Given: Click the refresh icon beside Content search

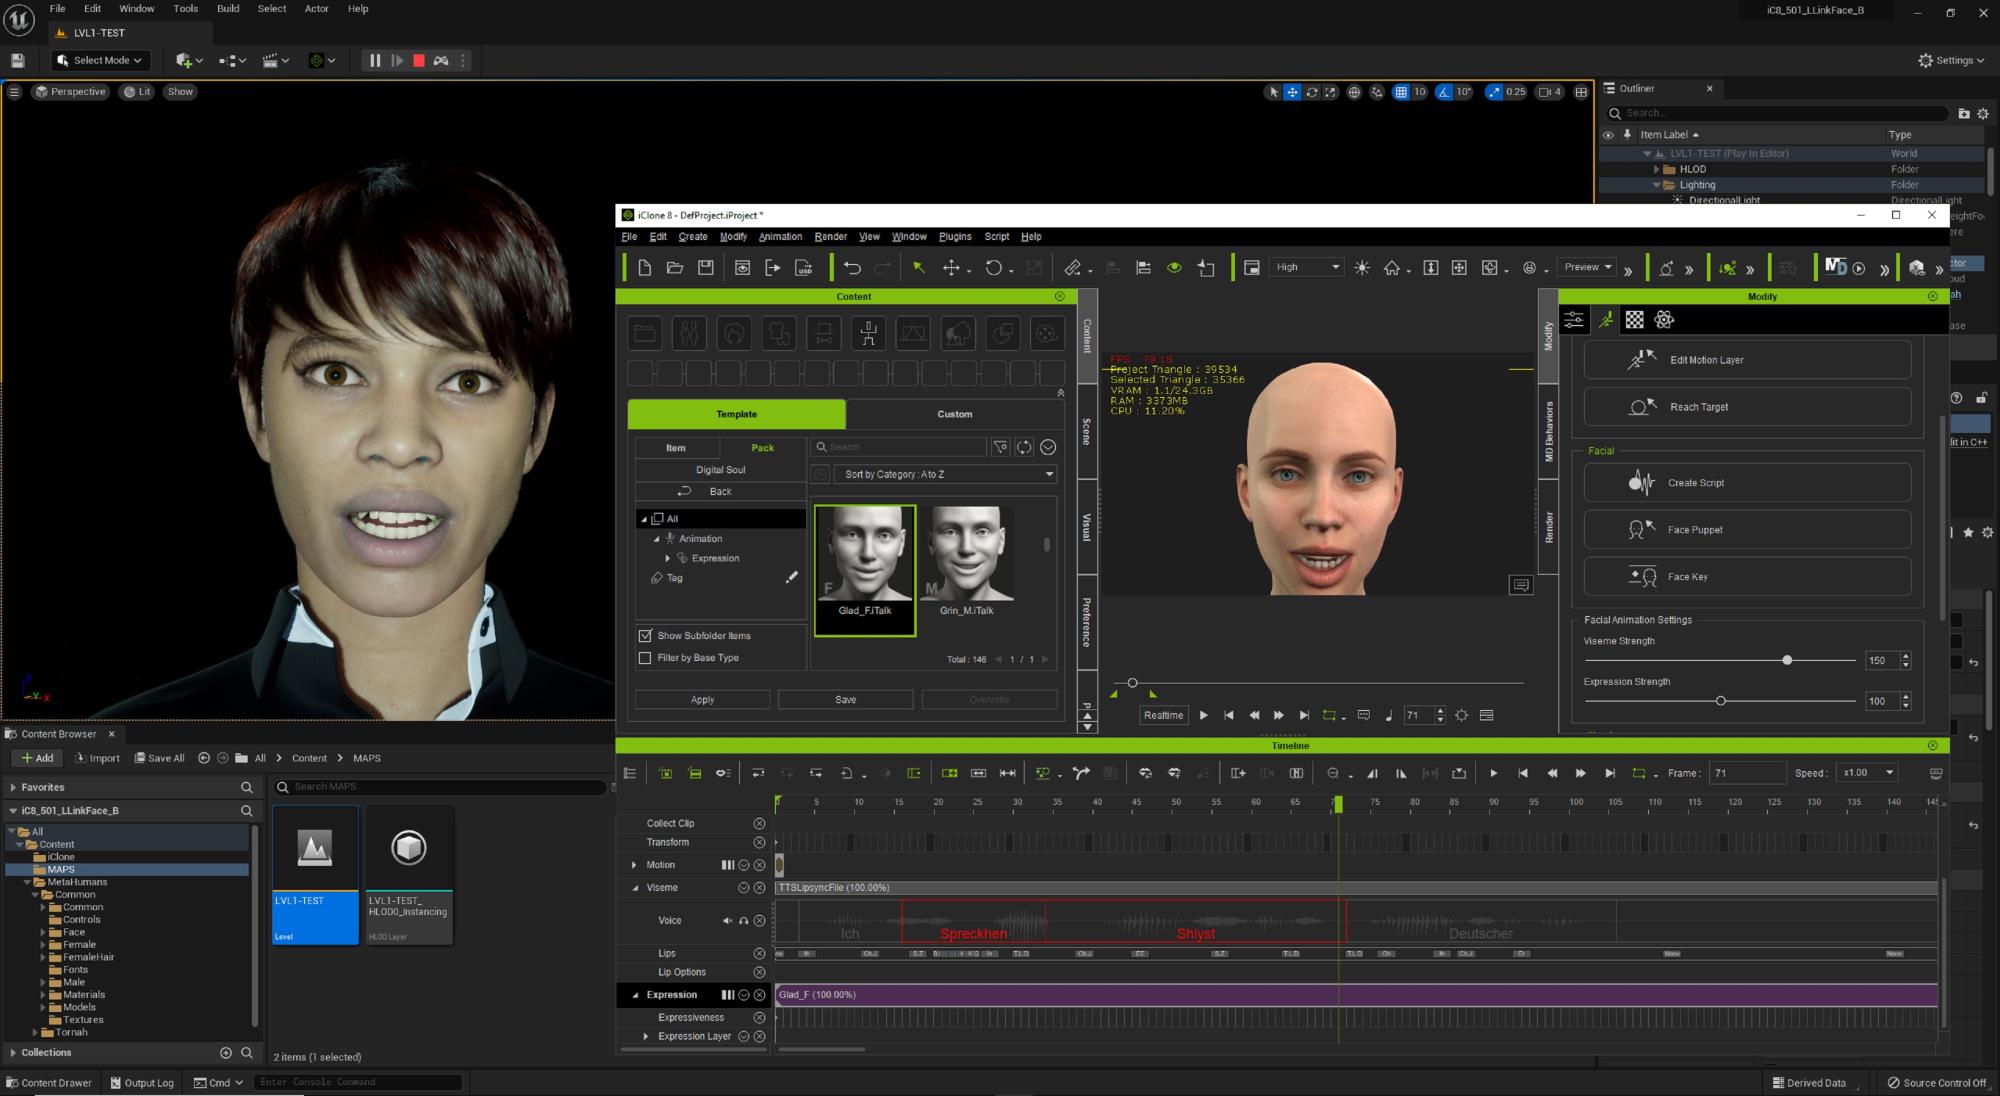Looking at the screenshot, I should click(x=1024, y=447).
